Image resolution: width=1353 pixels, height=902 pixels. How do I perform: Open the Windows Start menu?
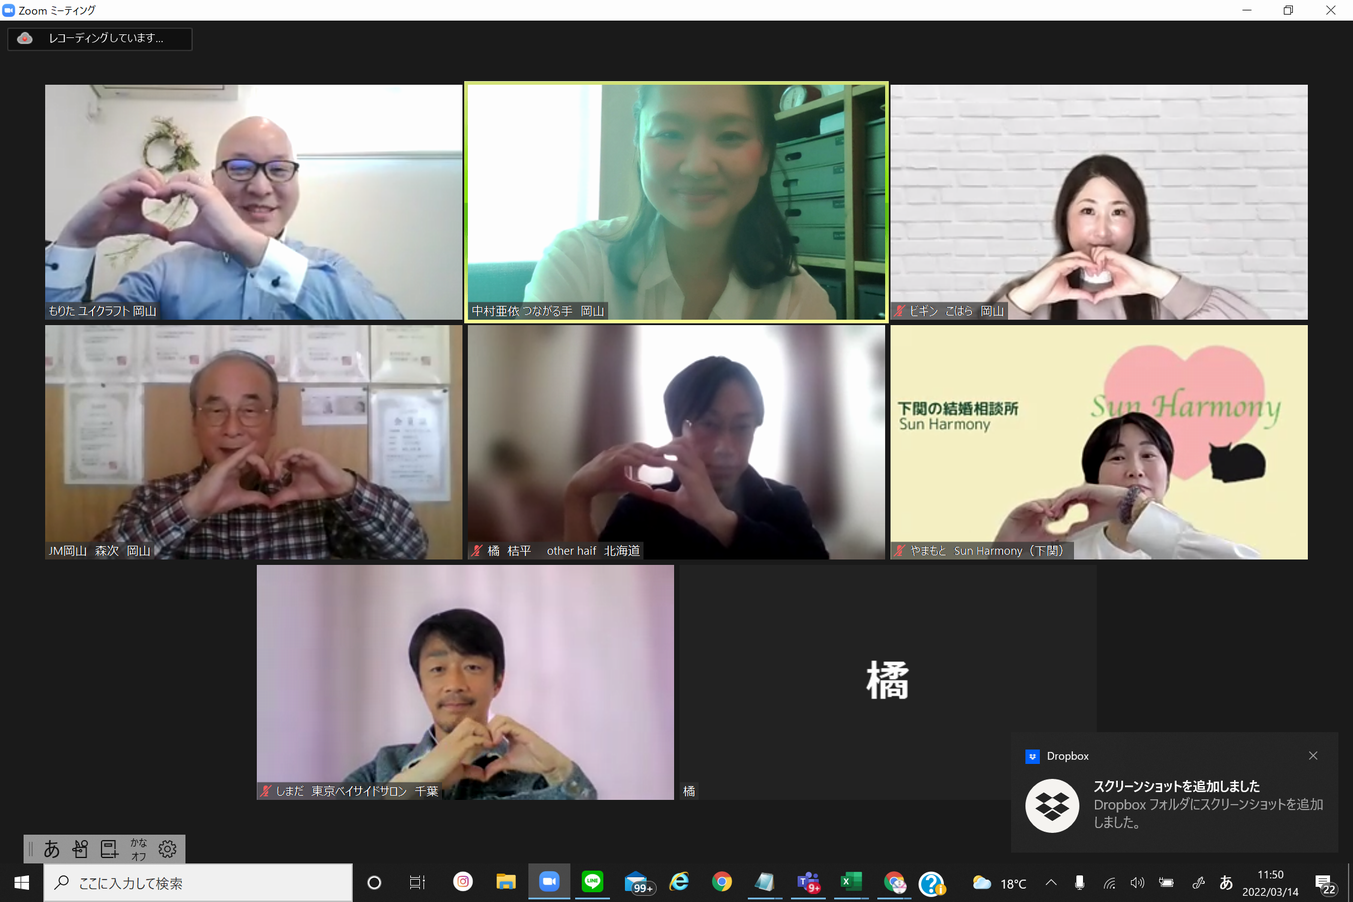pyautogui.click(x=21, y=882)
